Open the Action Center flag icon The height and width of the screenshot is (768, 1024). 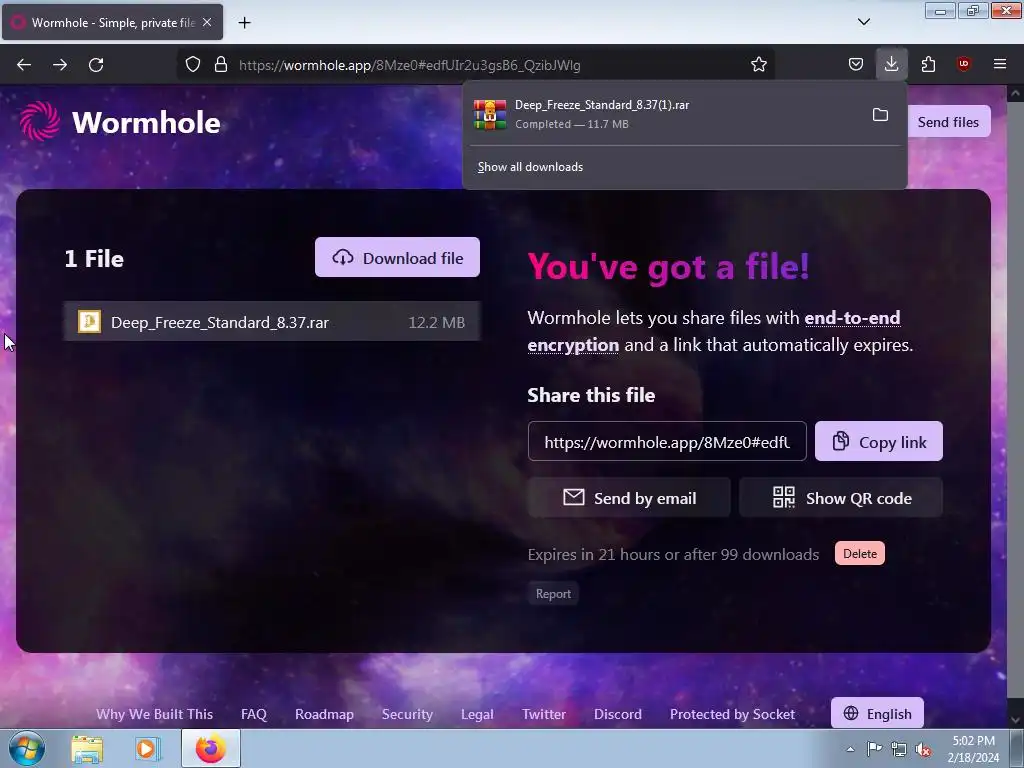point(874,749)
